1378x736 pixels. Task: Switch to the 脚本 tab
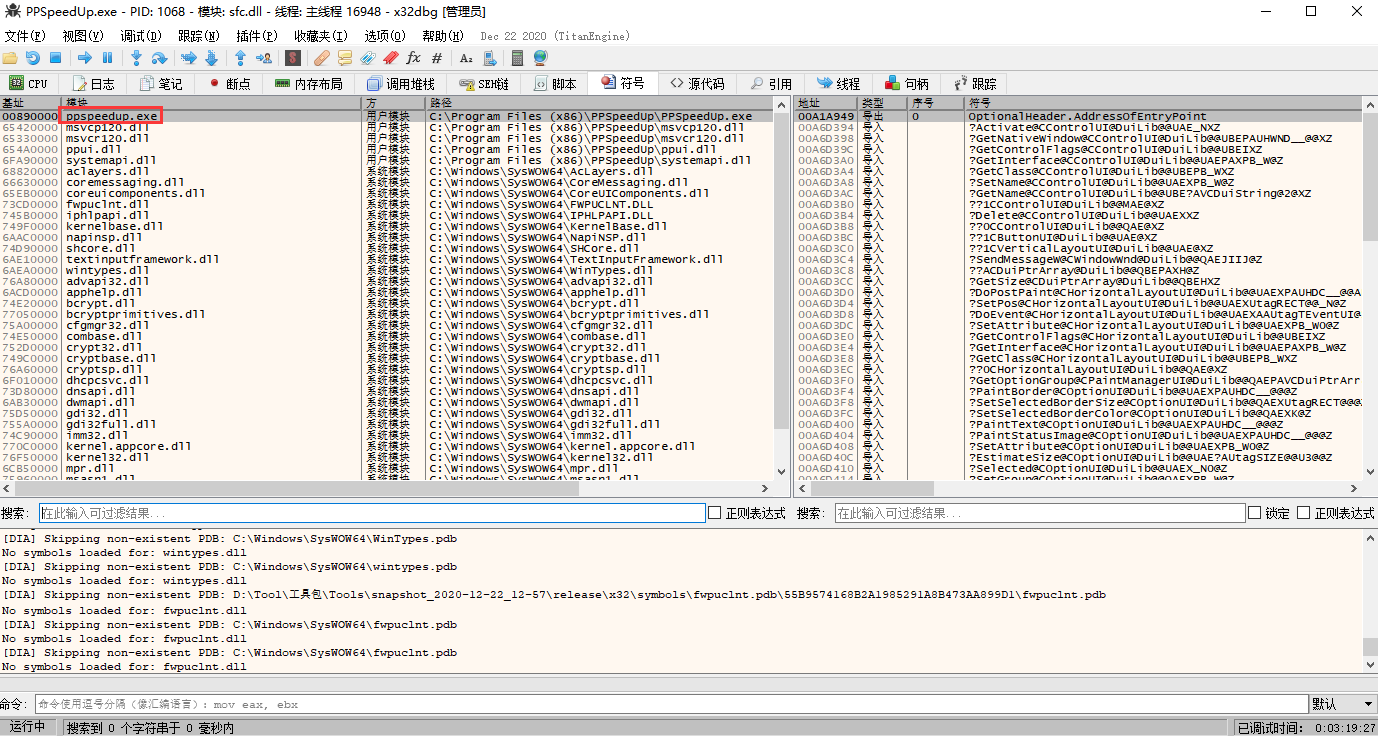pyautogui.click(x=555, y=84)
